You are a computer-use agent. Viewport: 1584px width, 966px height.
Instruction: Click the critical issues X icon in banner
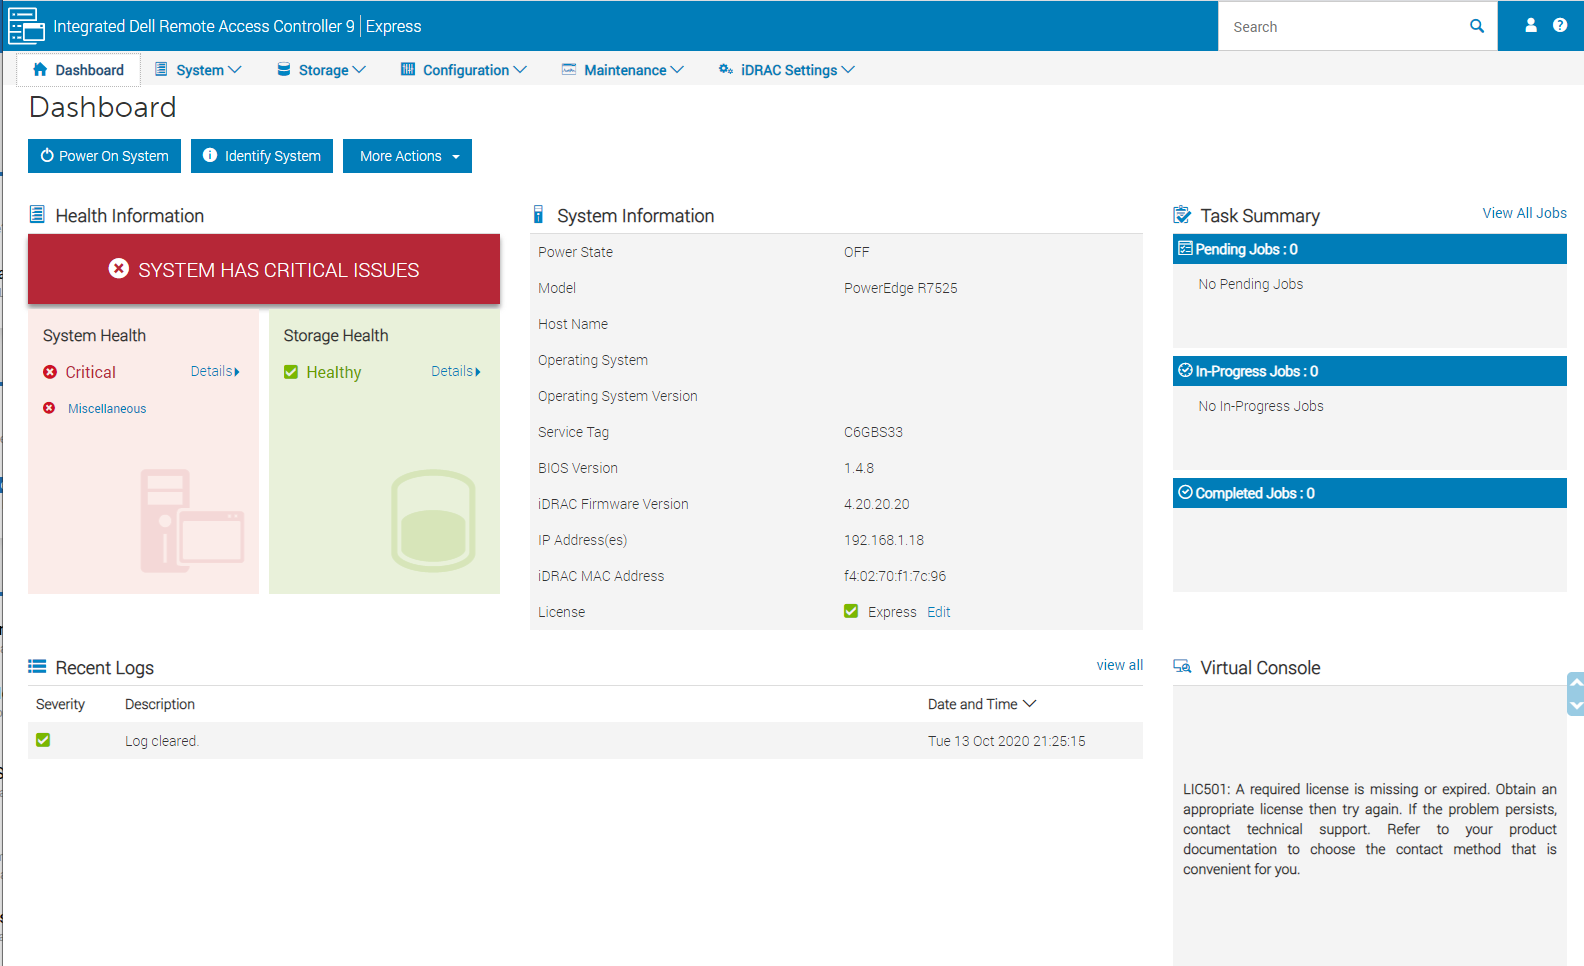pos(119,269)
